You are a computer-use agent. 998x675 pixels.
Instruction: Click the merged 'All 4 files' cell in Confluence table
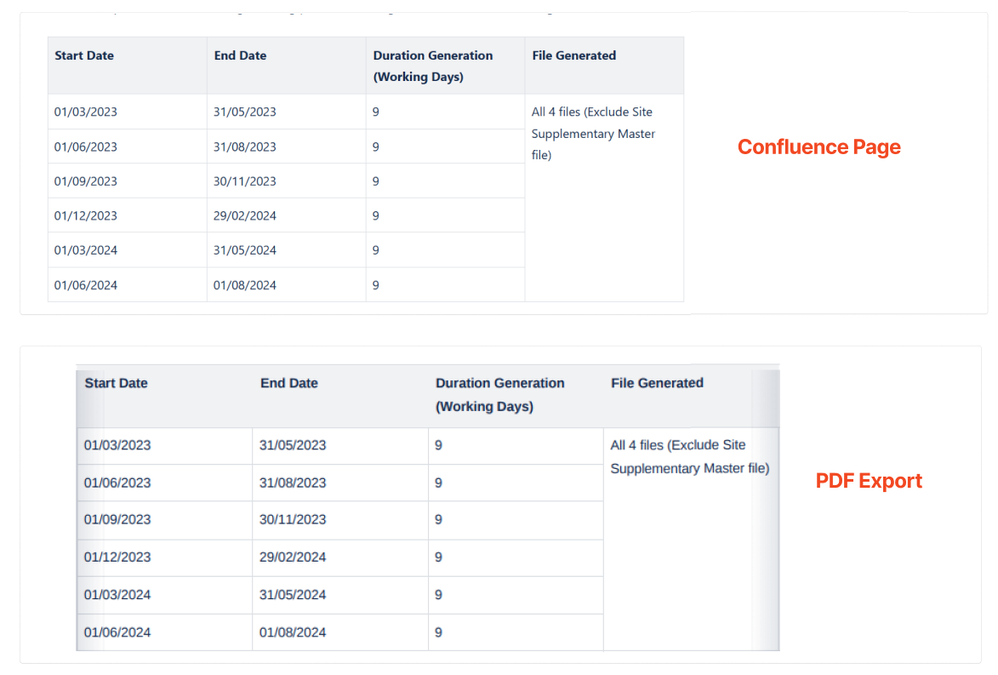click(605, 198)
